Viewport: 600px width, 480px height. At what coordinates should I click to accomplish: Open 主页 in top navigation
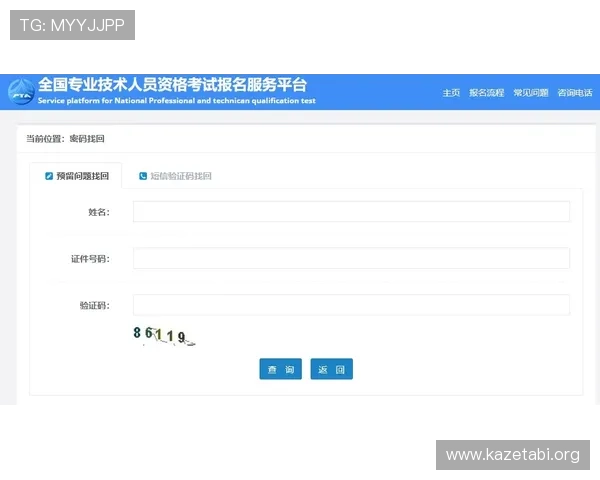pos(451,93)
